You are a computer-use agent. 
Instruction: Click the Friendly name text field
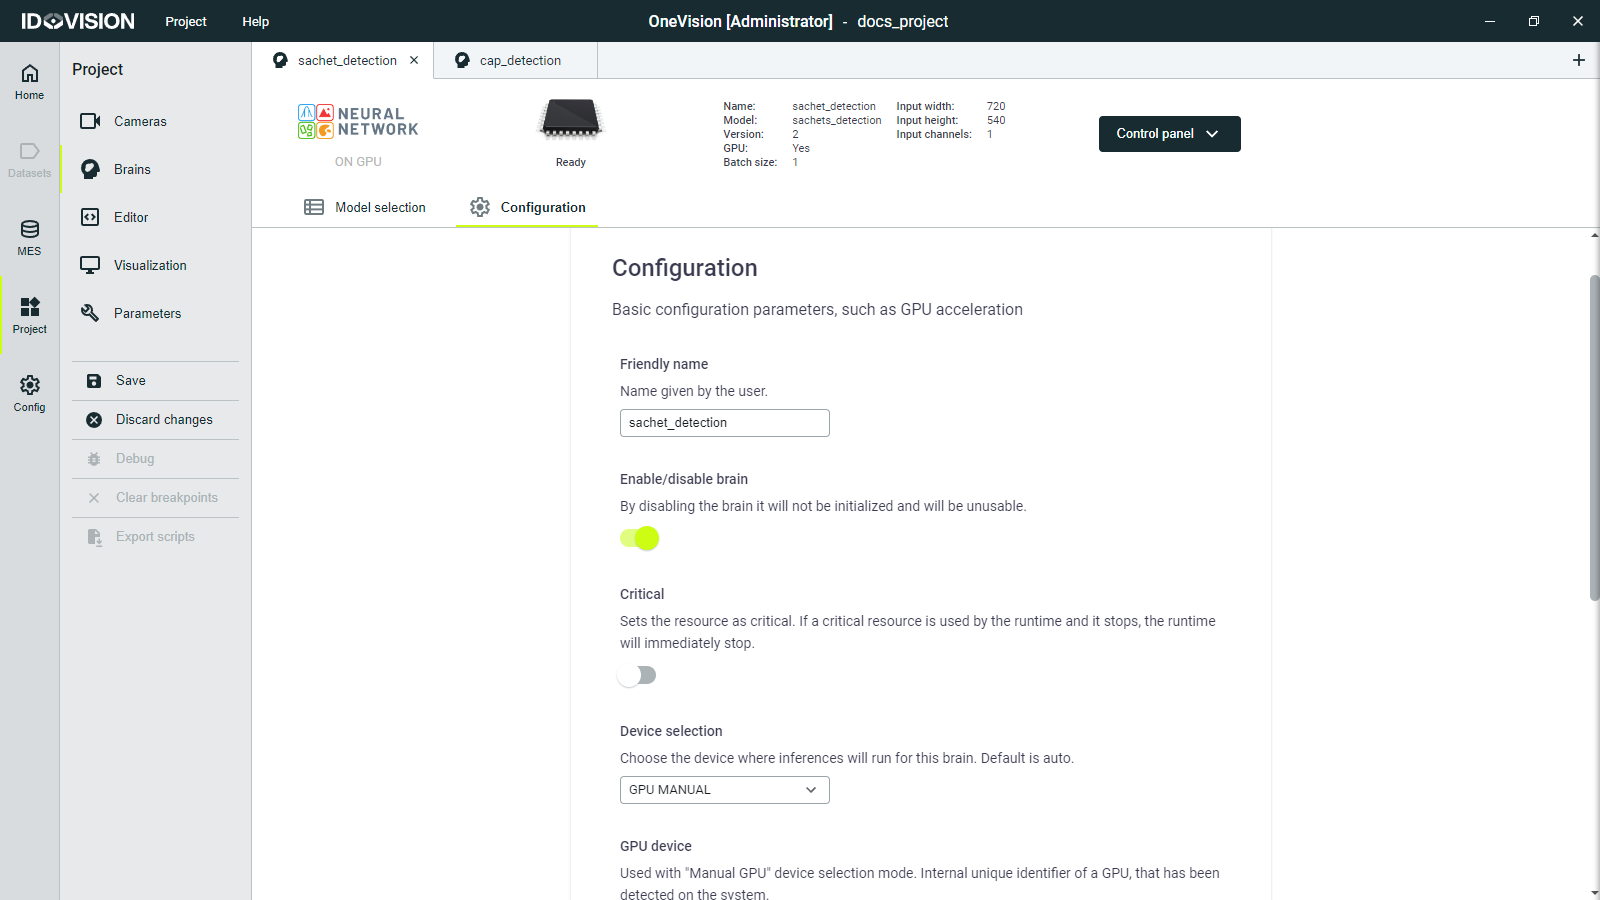tap(724, 423)
